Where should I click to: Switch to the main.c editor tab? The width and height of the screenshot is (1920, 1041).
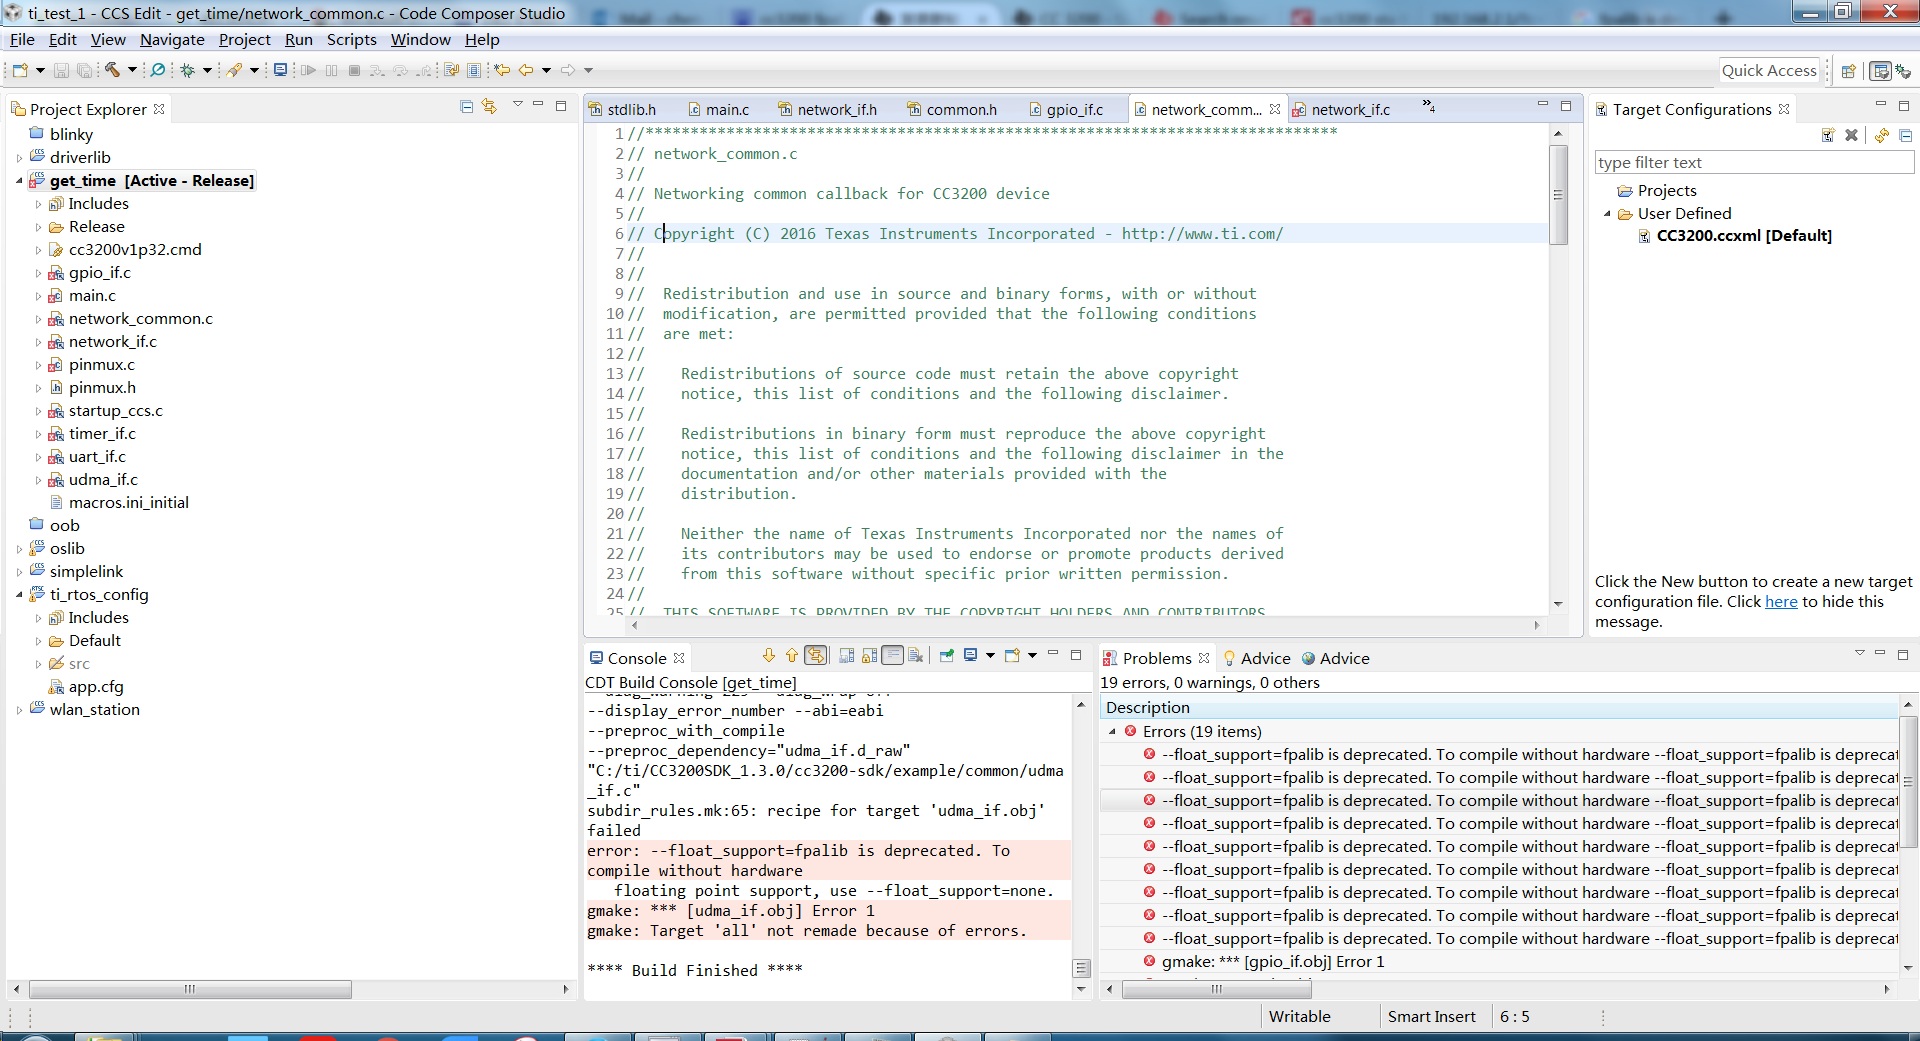tap(726, 109)
